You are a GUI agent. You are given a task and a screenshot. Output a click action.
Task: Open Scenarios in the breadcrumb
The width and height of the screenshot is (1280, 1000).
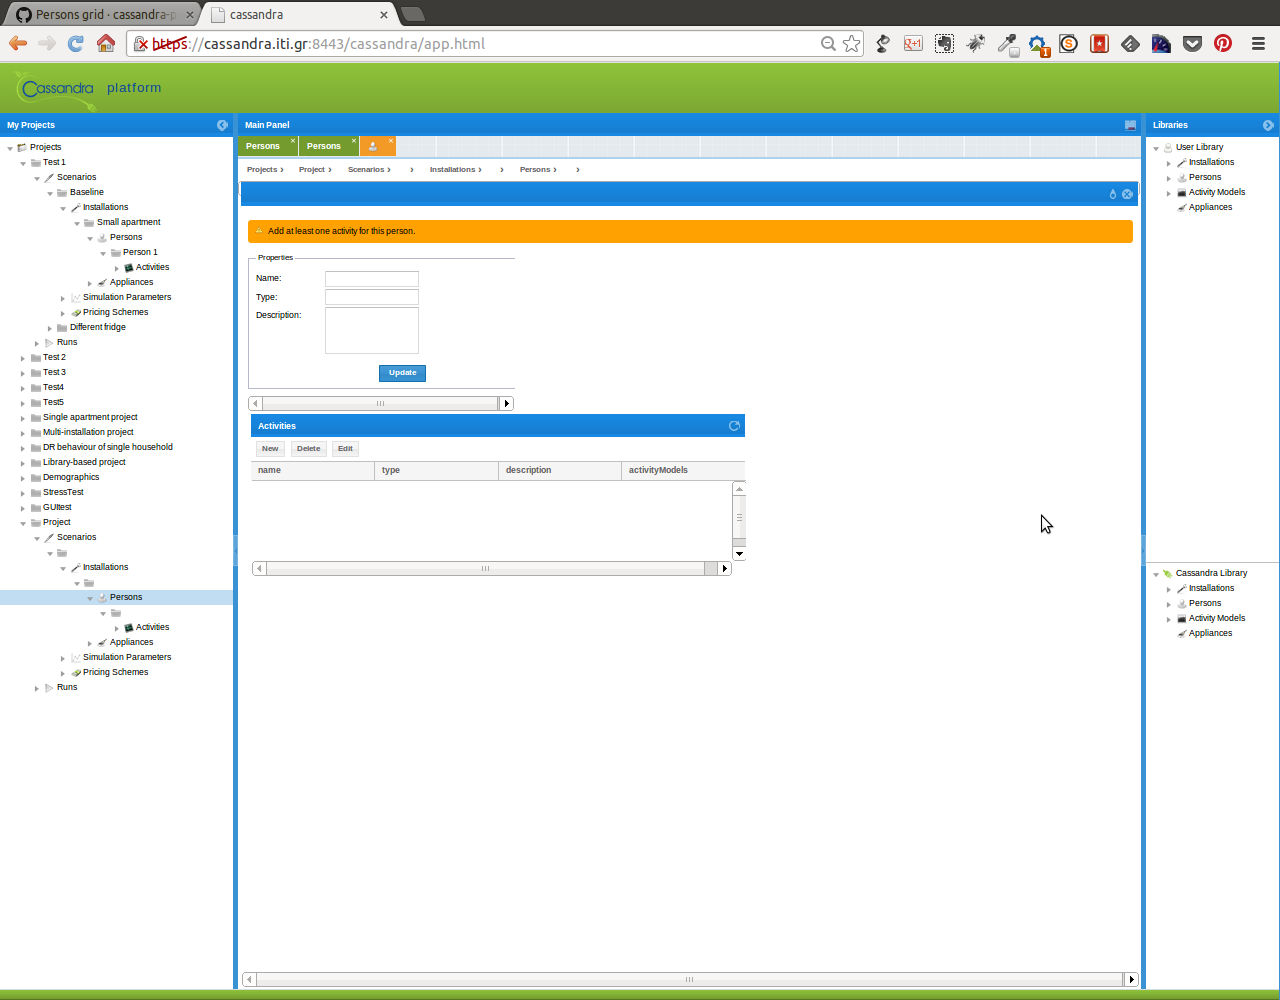(x=366, y=170)
